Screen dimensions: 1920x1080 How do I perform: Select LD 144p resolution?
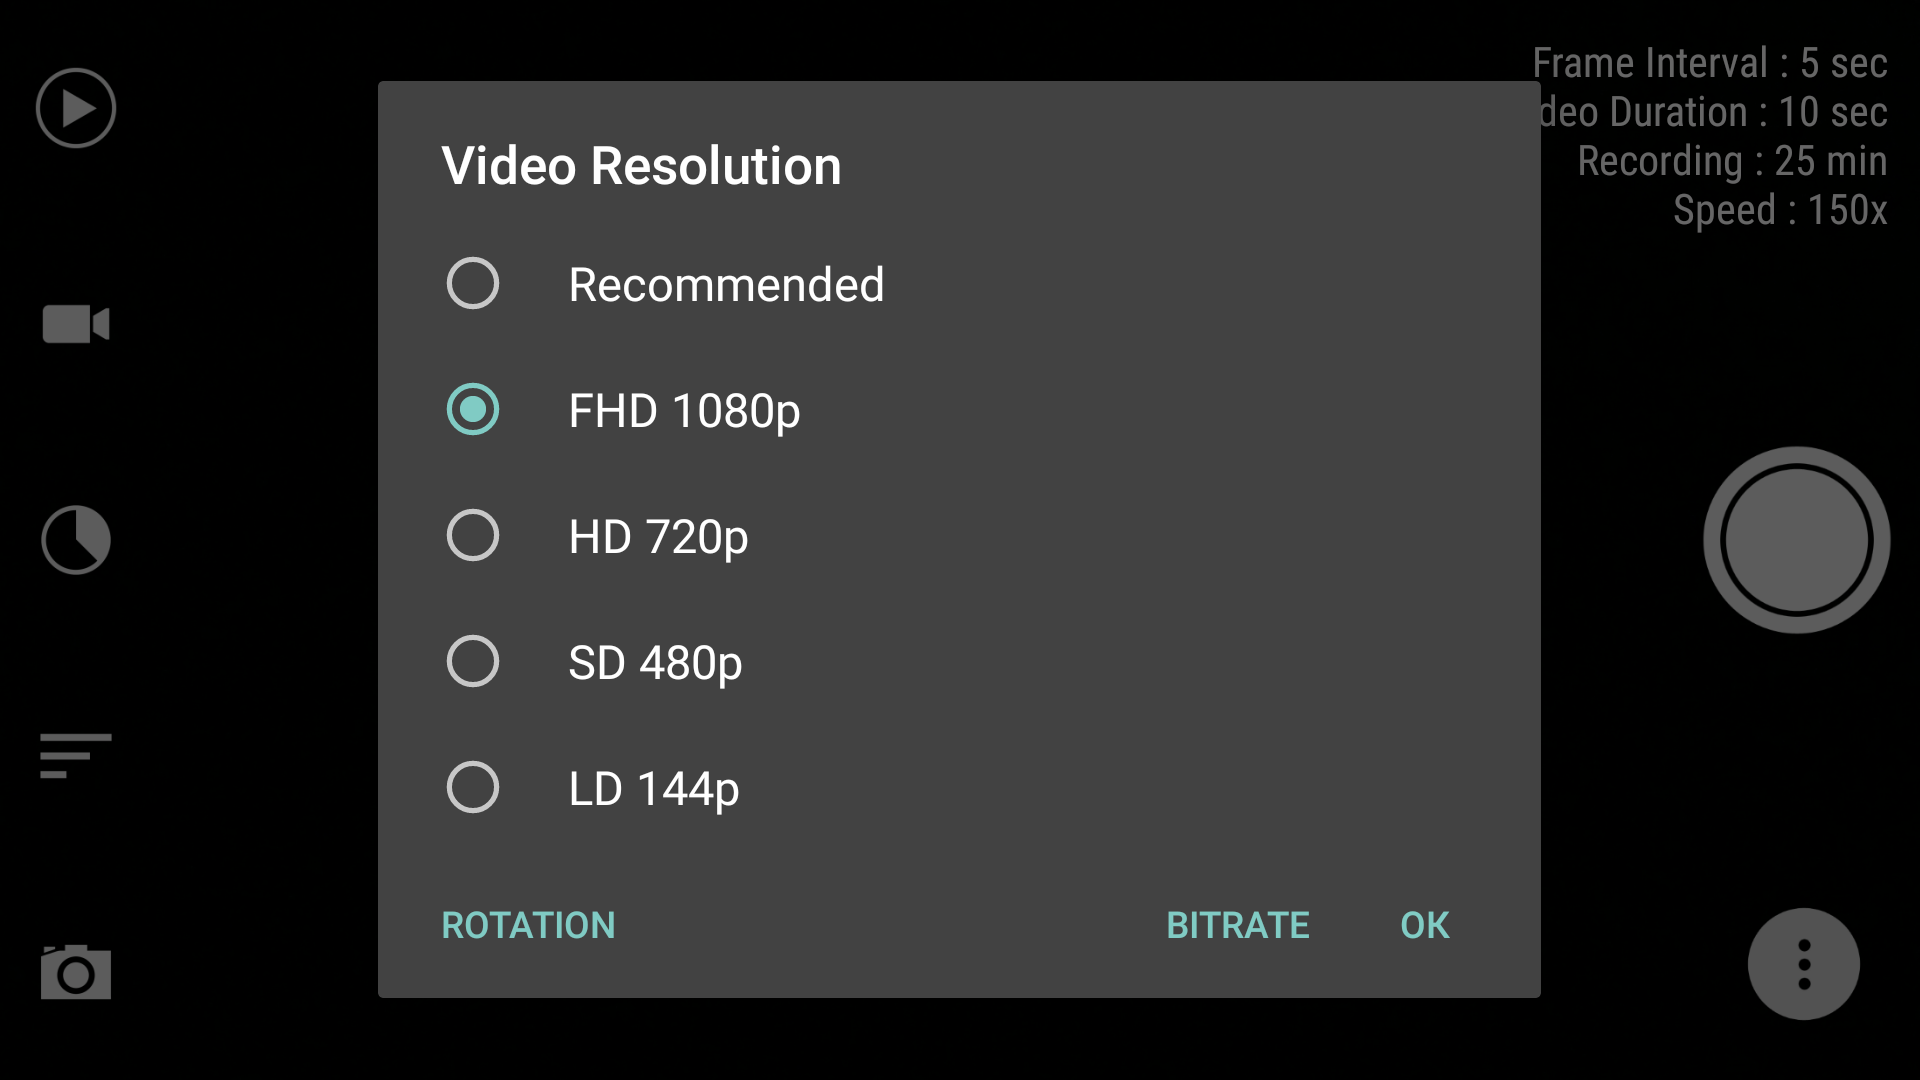coord(959,788)
